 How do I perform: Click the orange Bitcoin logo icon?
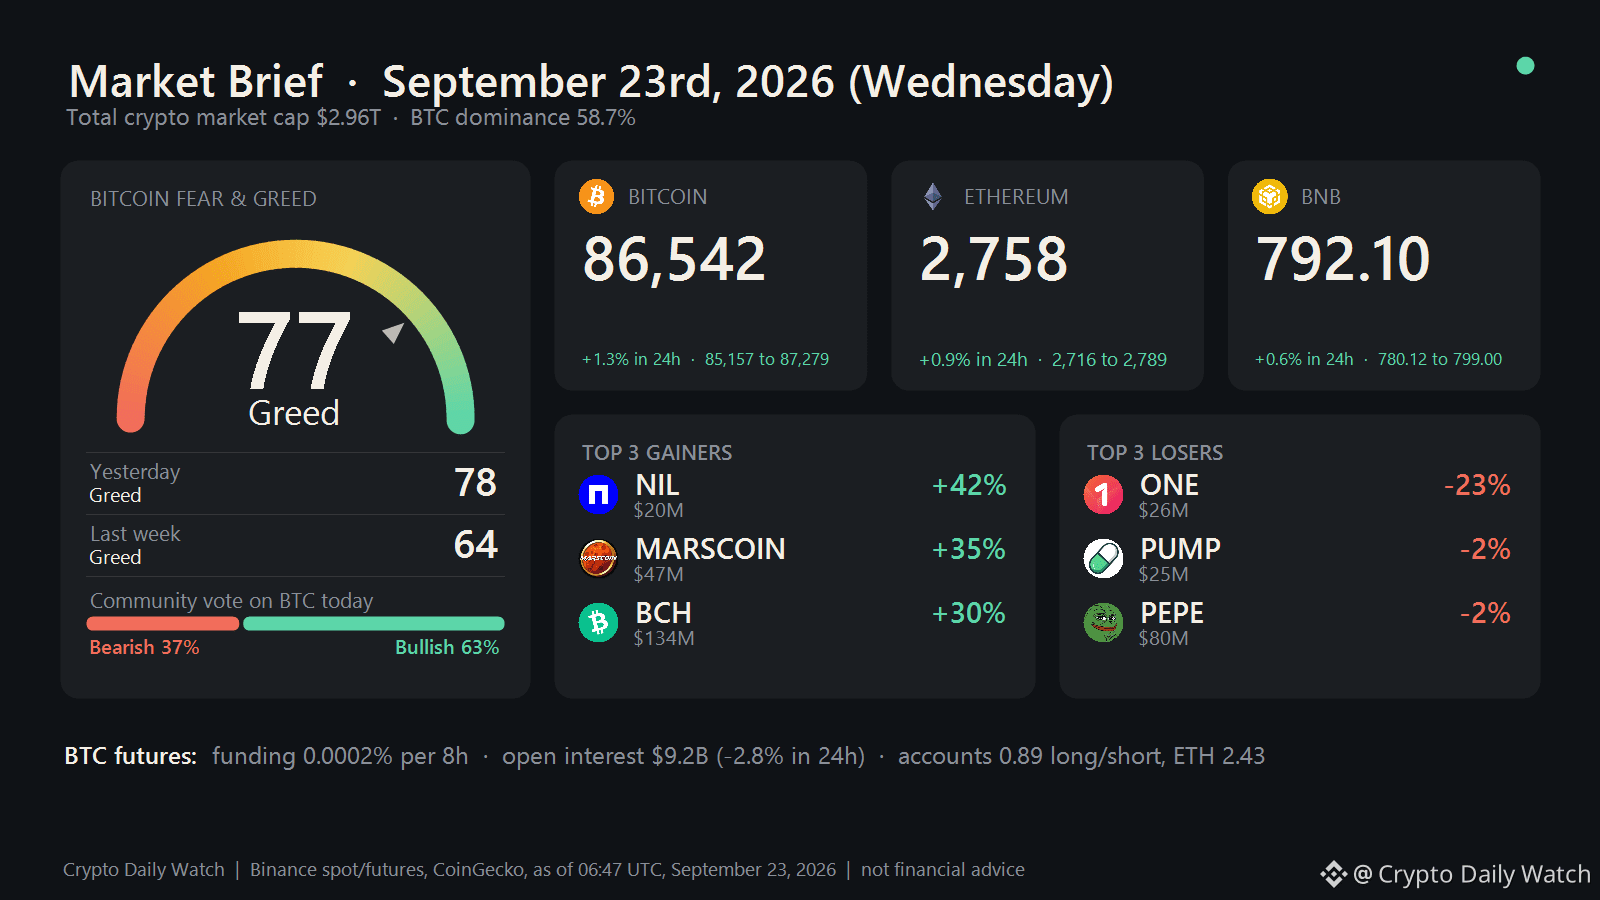(x=597, y=196)
